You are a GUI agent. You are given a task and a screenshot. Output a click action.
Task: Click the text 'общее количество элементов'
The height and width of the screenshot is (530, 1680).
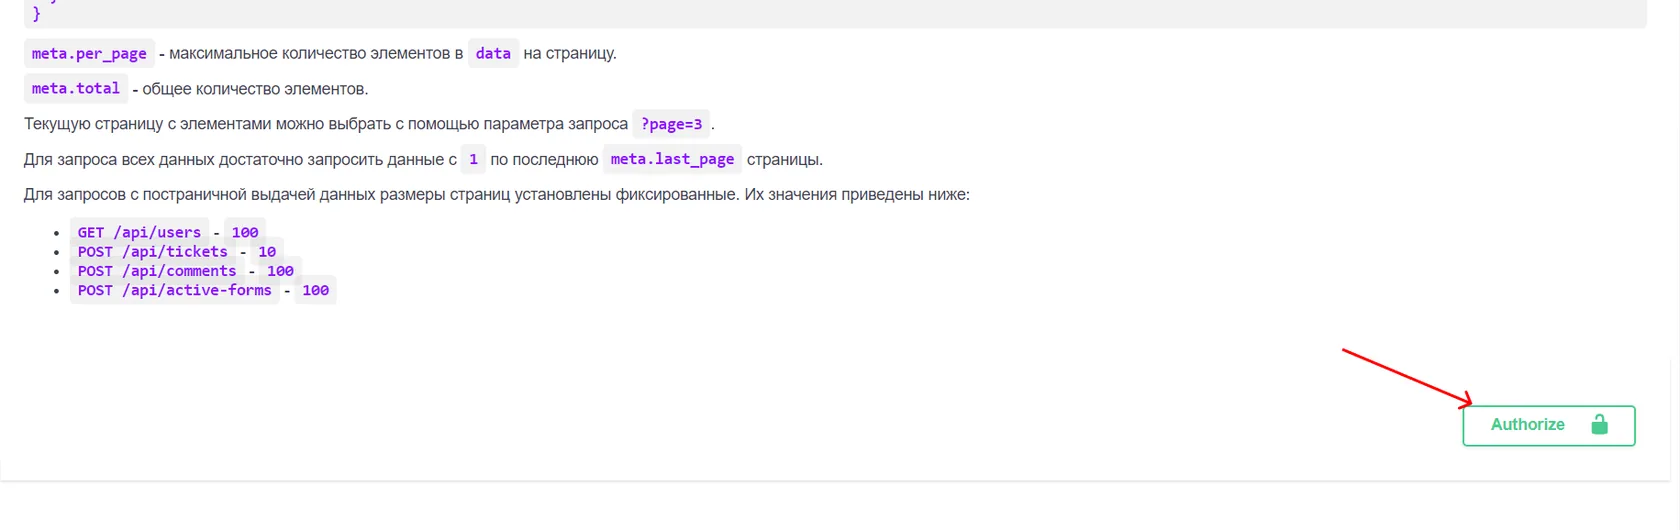[x=255, y=89]
